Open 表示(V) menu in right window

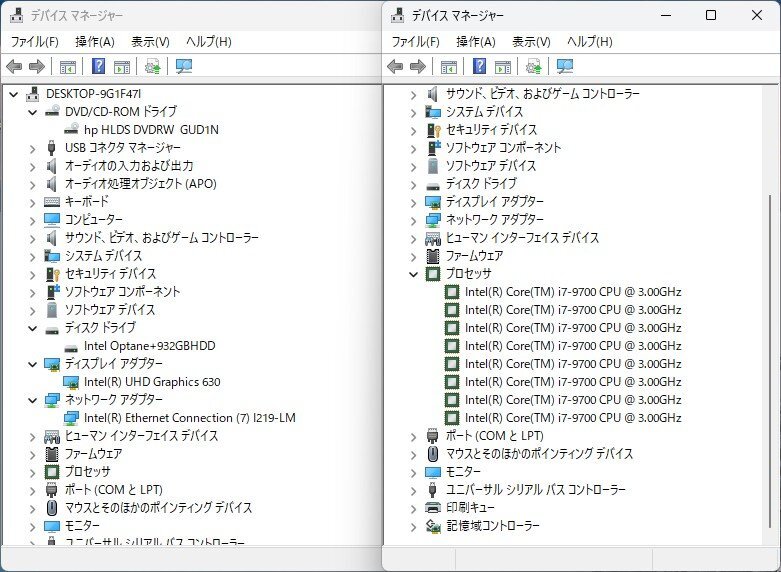pos(531,42)
